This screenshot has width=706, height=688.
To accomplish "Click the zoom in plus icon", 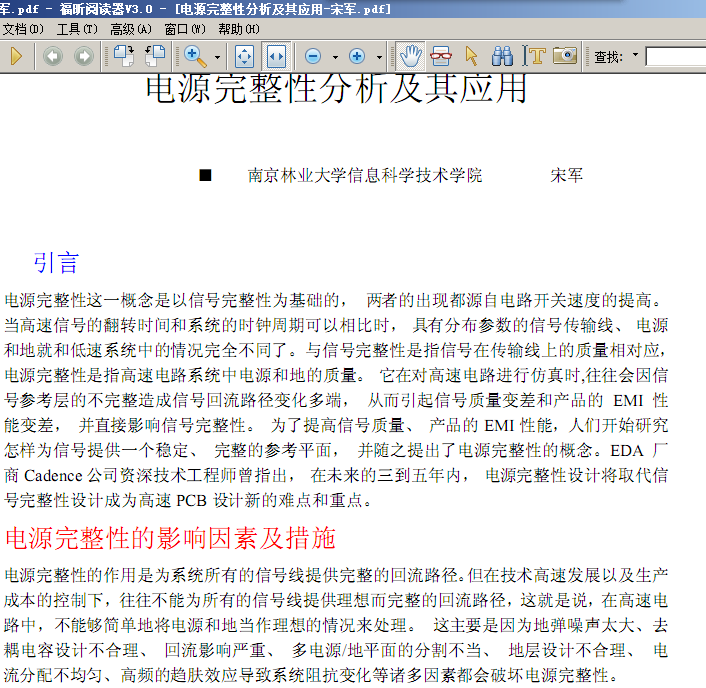I will [x=357, y=56].
